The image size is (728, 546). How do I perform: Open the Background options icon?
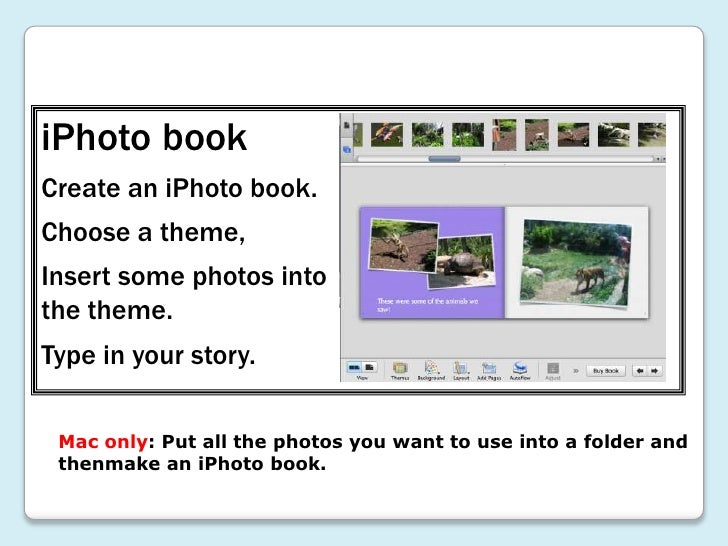point(431,370)
